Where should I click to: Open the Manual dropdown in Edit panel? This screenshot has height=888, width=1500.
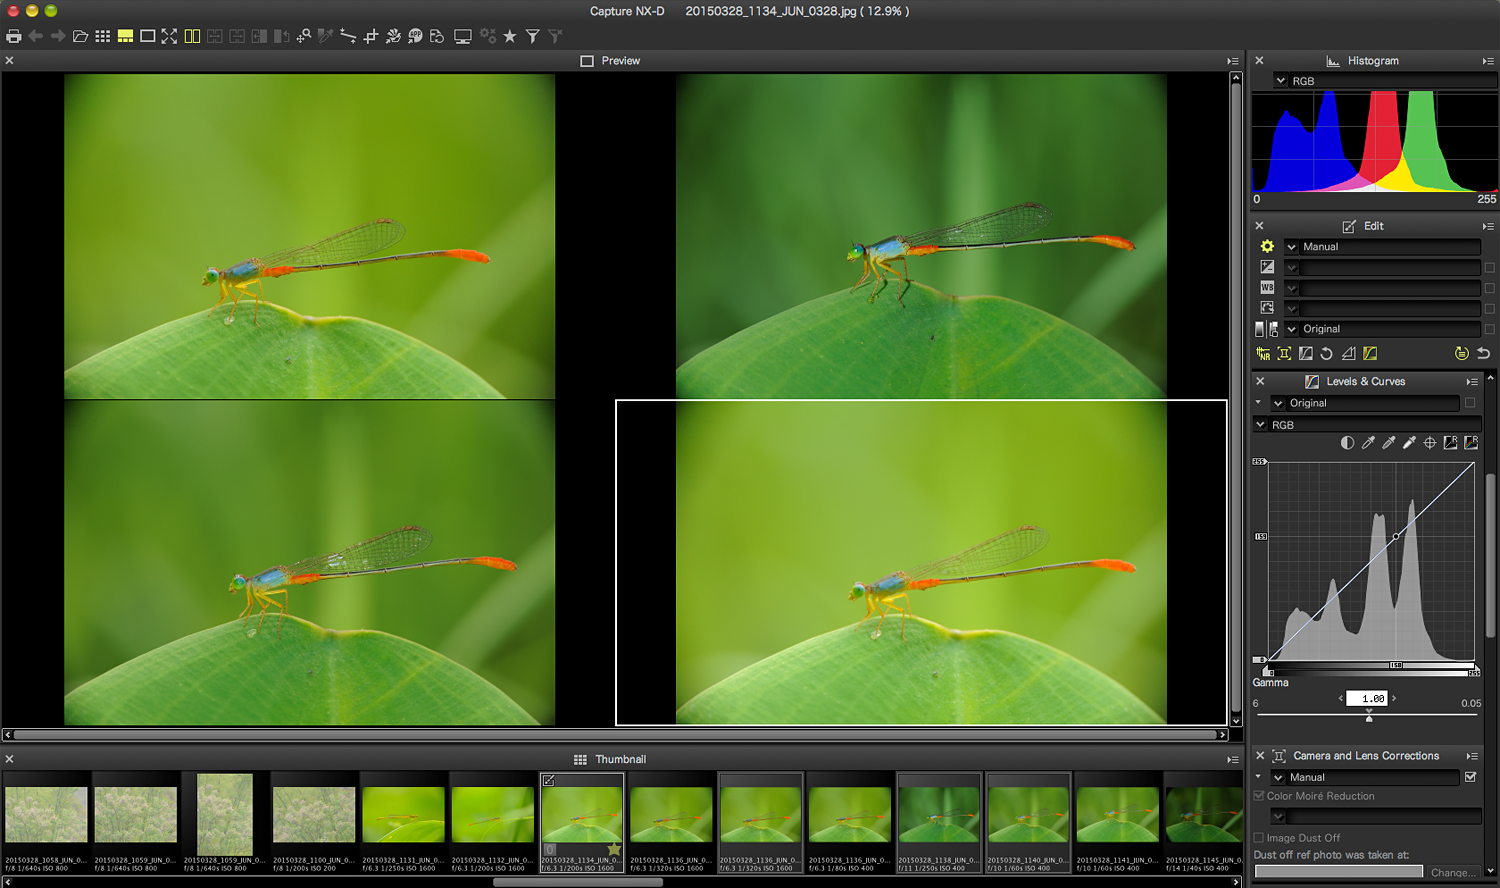point(1292,247)
